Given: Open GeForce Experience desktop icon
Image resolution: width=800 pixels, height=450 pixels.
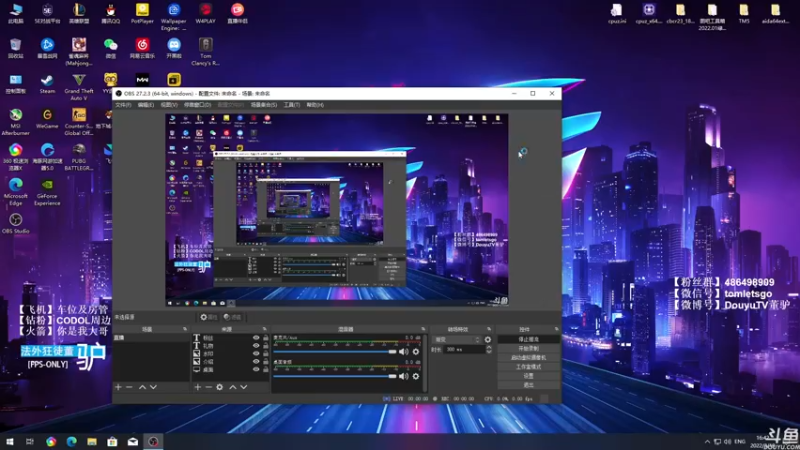Looking at the screenshot, I should pyautogui.click(x=47, y=192).
